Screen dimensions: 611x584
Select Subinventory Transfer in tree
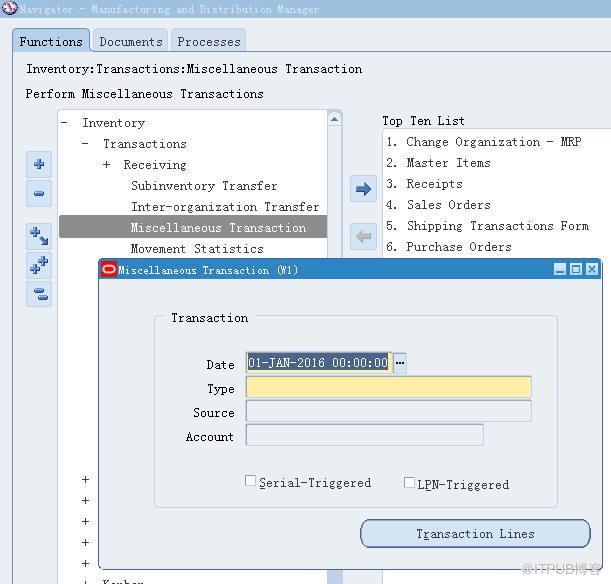(204, 186)
